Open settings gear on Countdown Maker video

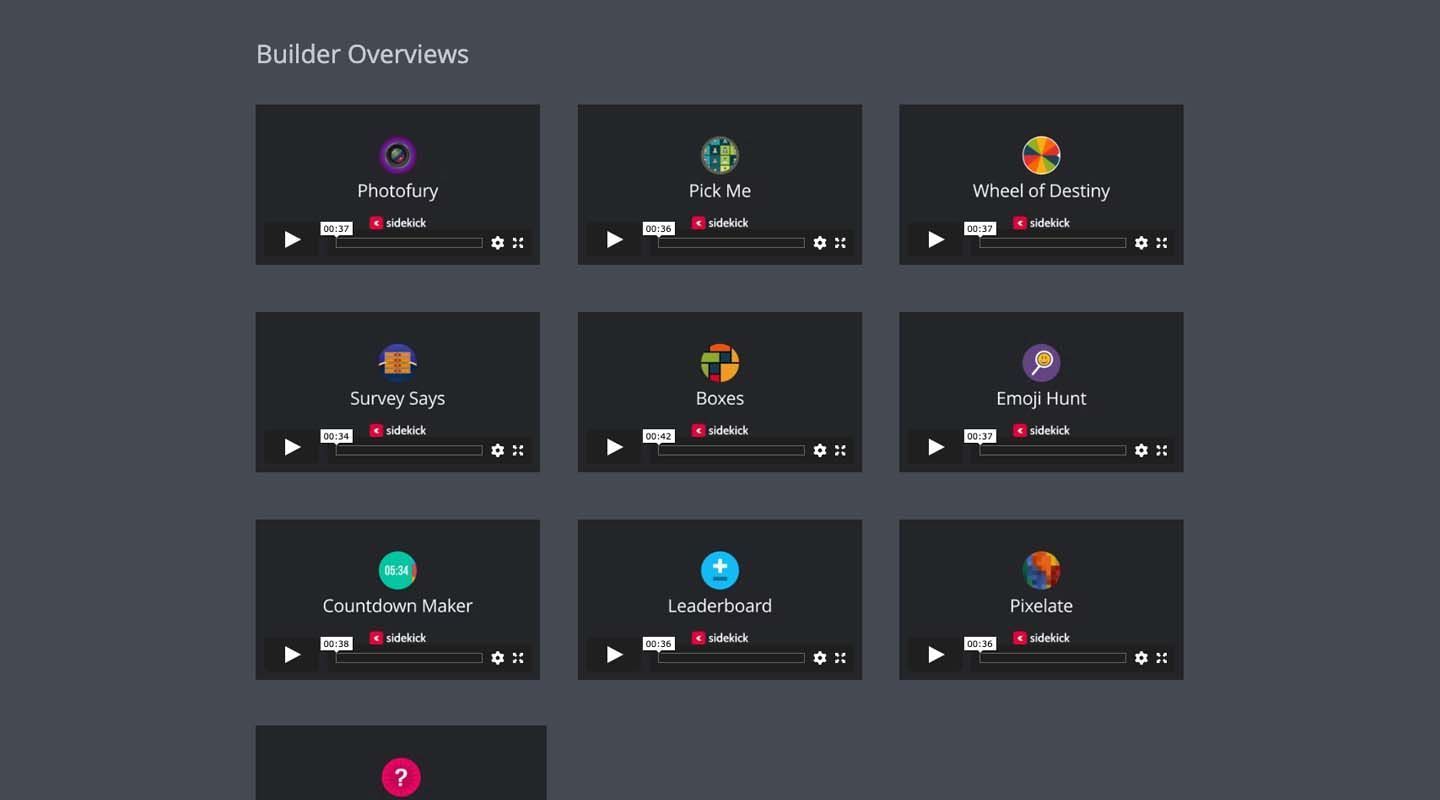498,658
